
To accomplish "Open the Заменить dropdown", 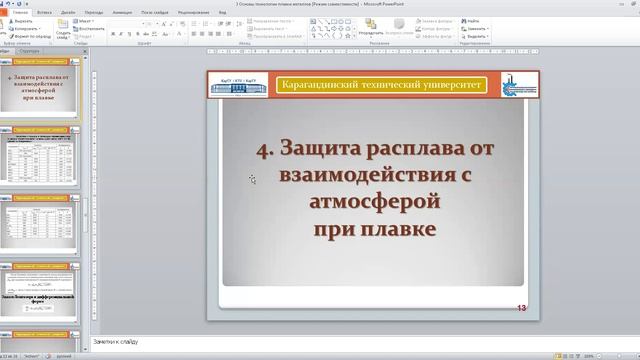I will click(x=475, y=29).
